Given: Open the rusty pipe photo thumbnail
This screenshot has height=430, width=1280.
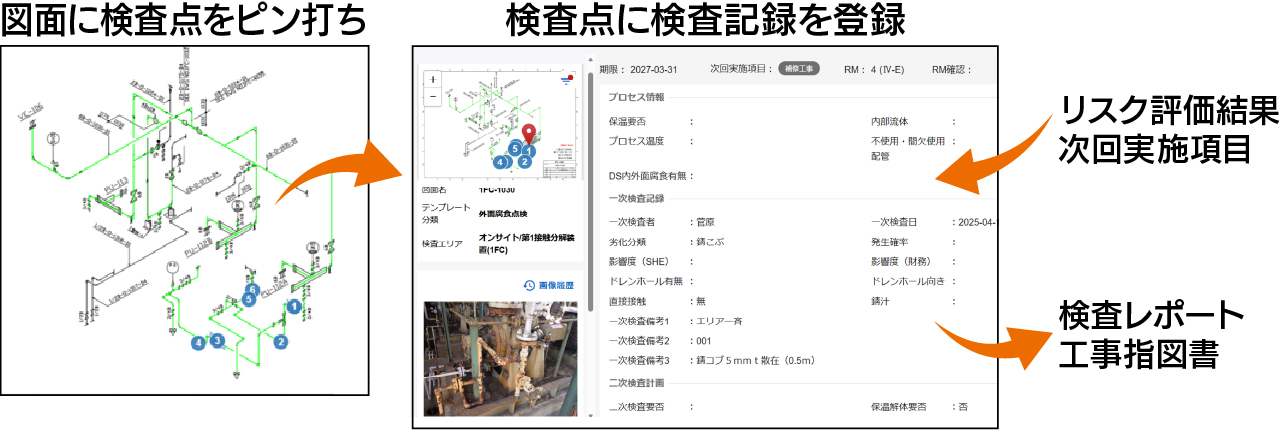Looking at the screenshot, I should click(x=500, y=358).
